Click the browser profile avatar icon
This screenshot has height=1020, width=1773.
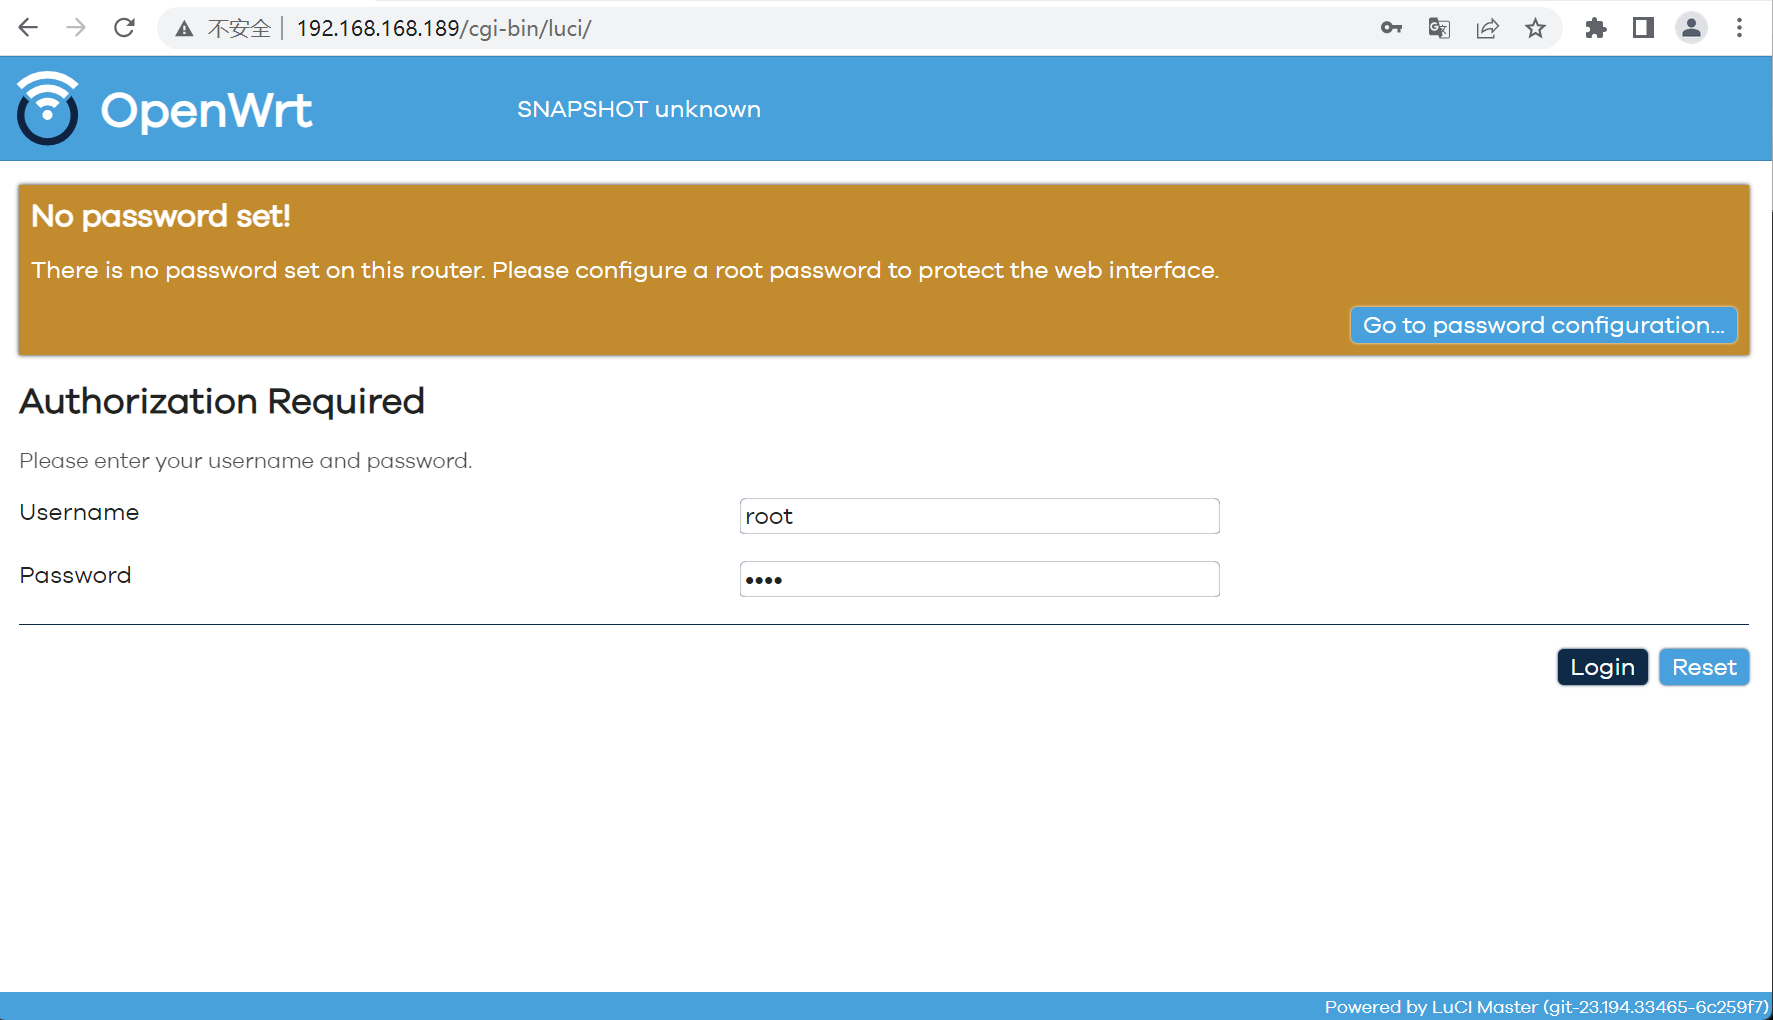click(x=1690, y=28)
